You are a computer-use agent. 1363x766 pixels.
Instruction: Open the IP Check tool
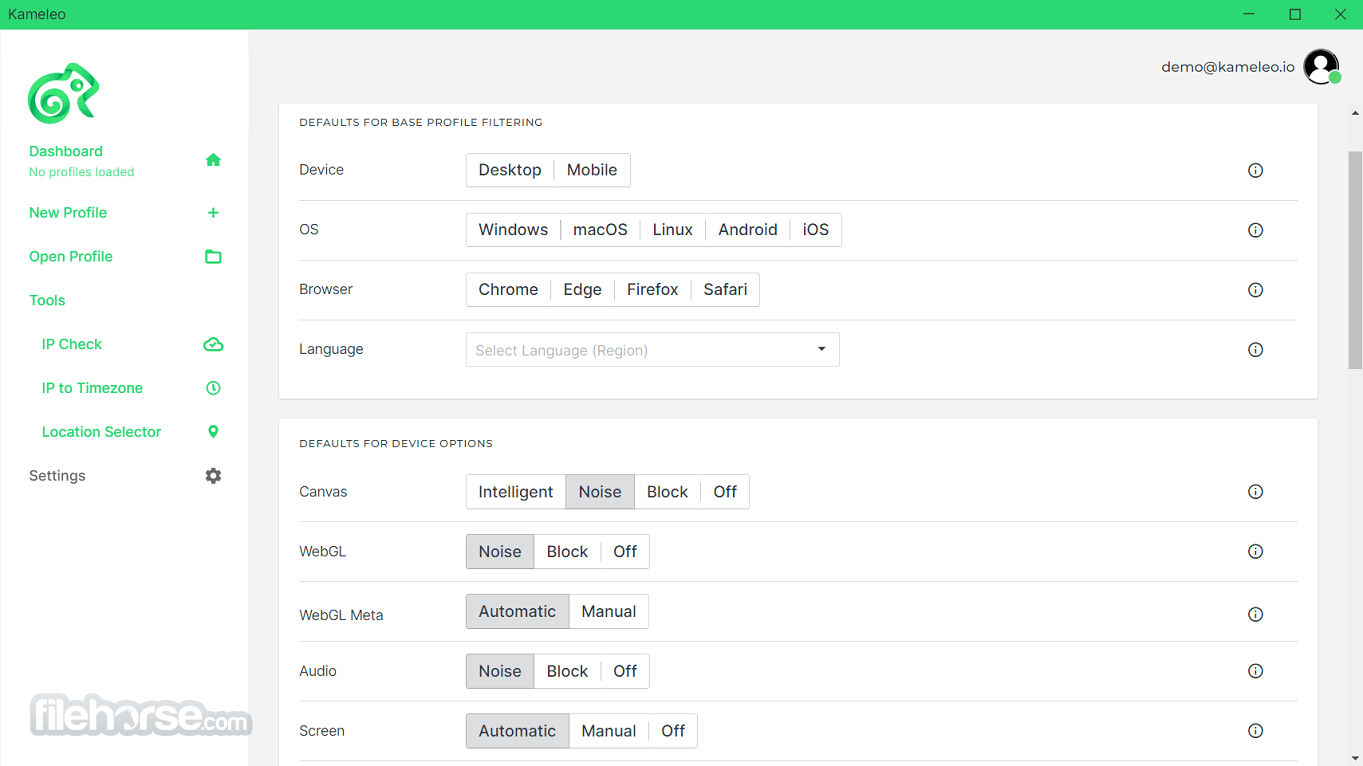(72, 344)
